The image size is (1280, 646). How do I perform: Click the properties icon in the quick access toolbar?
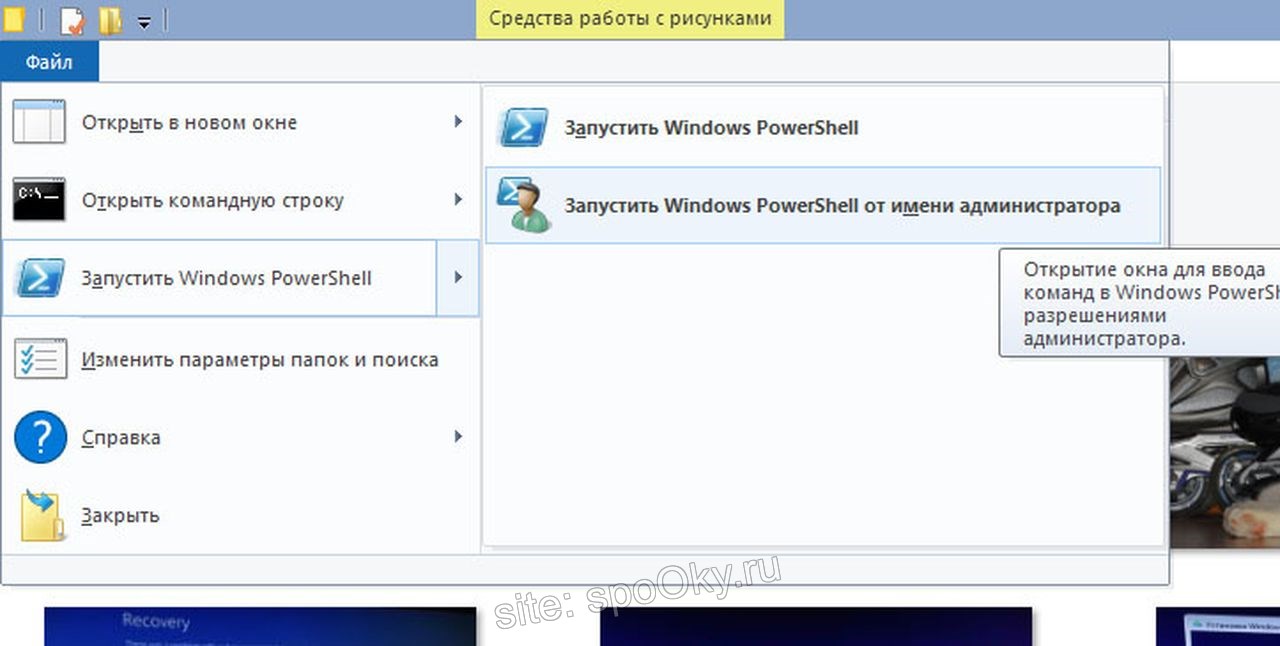tap(72, 20)
